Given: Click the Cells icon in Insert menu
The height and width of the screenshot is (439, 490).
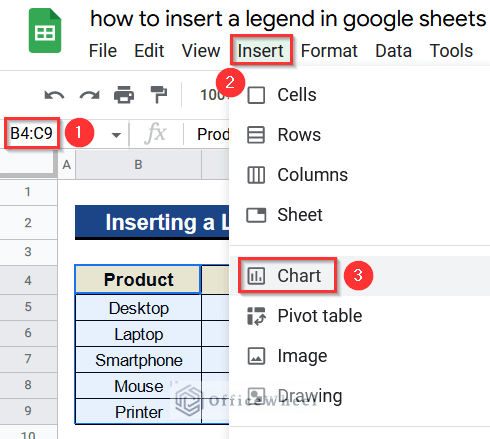Looking at the screenshot, I should pos(256,95).
